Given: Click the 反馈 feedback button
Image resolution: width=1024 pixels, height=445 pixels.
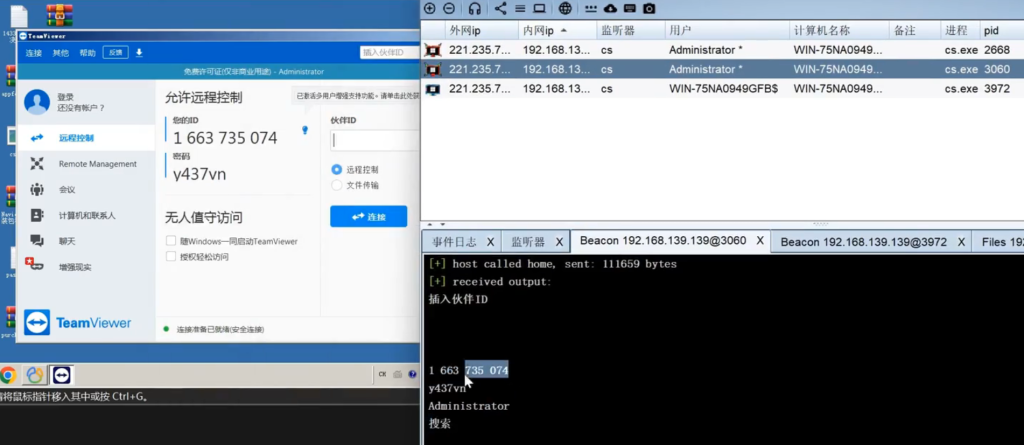Looking at the screenshot, I should point(116,52).
